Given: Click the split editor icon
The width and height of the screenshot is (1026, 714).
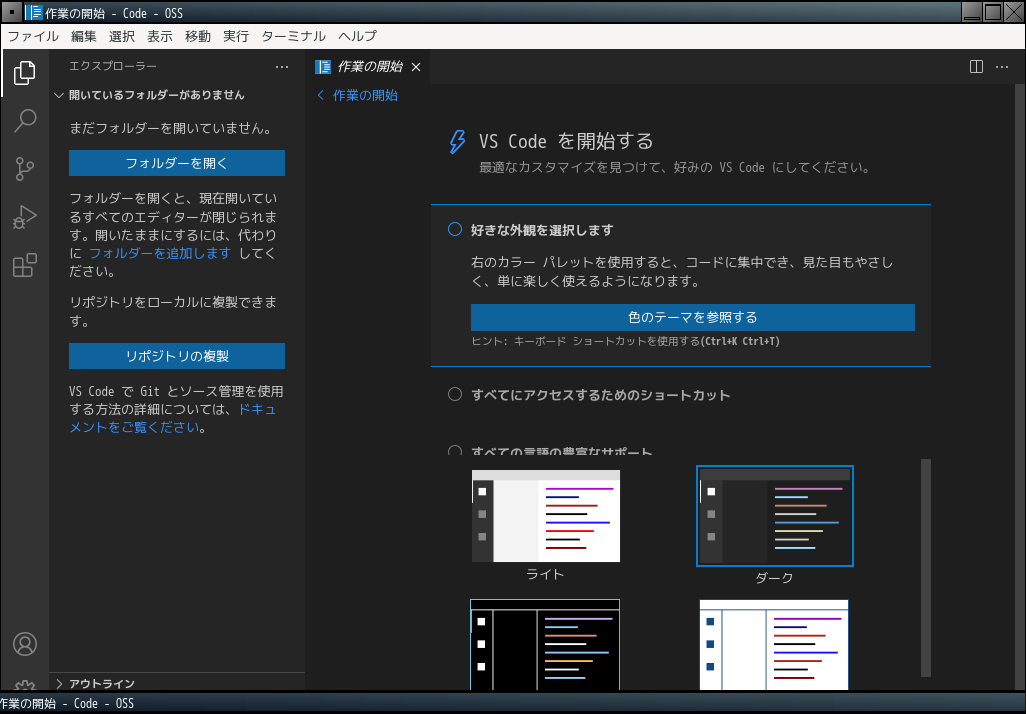Looking at the screenshot, I should 976,67.
